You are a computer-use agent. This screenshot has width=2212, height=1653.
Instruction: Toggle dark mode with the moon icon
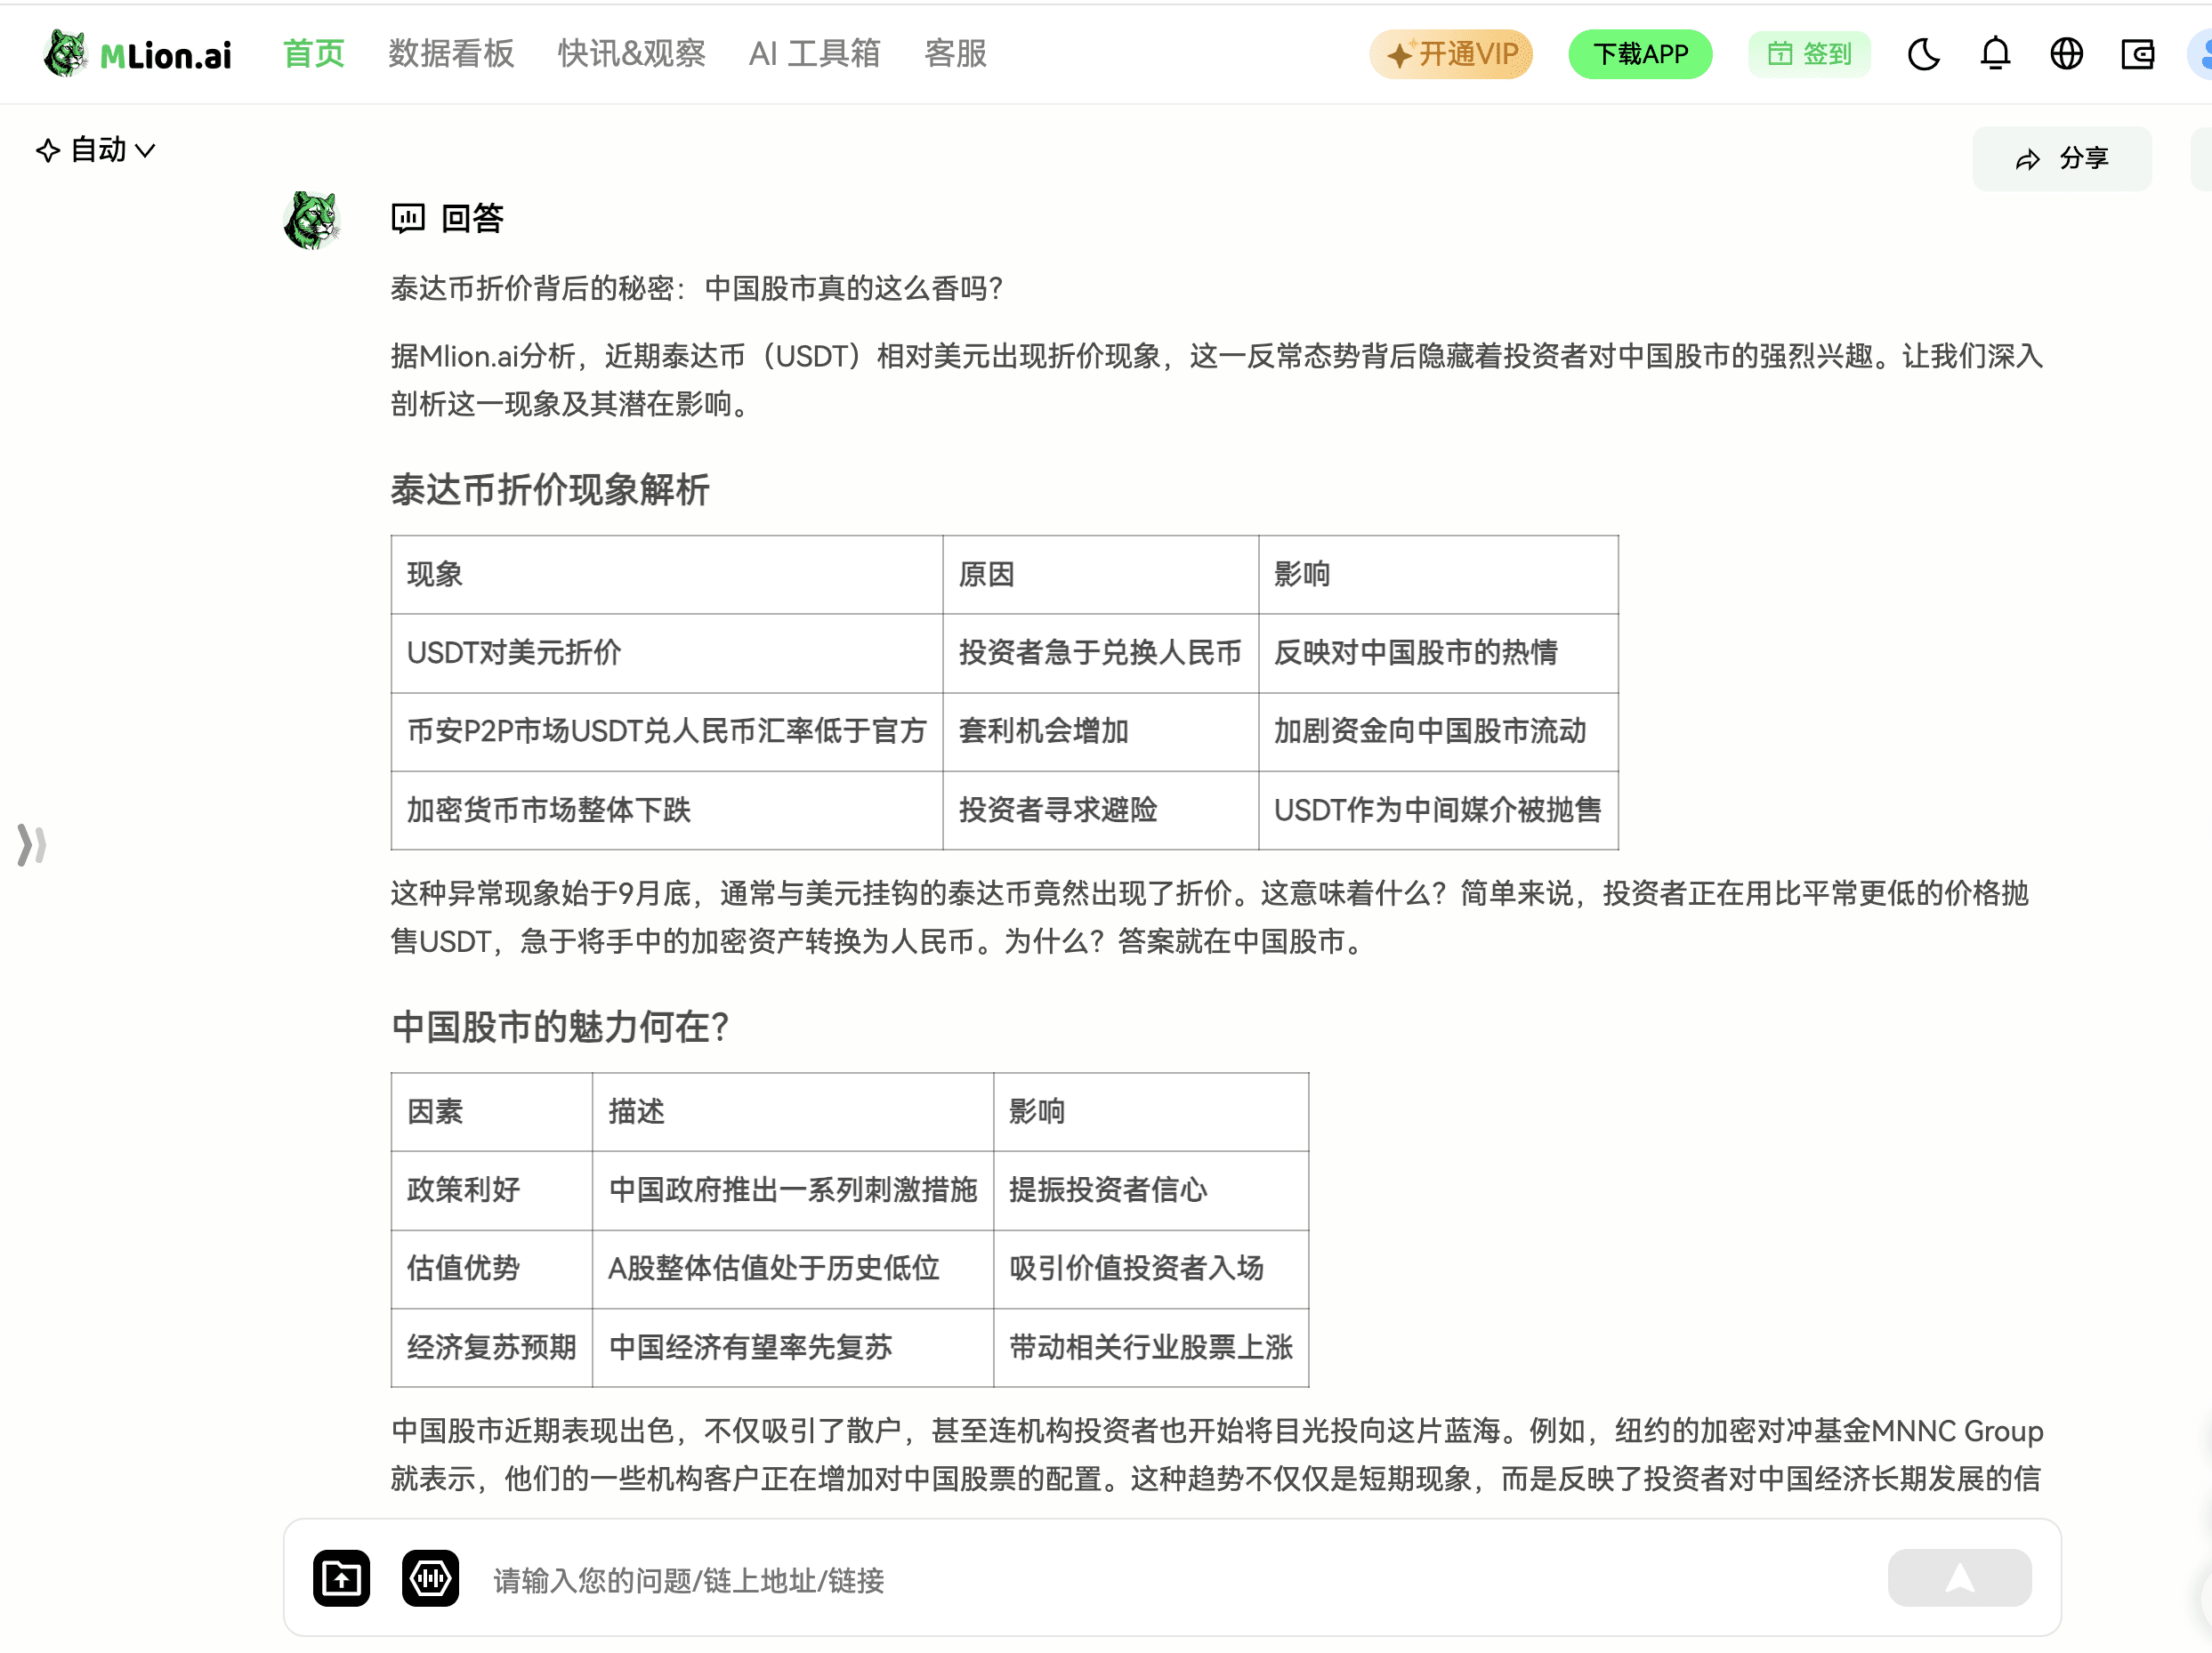click(x=1923, y=54)
